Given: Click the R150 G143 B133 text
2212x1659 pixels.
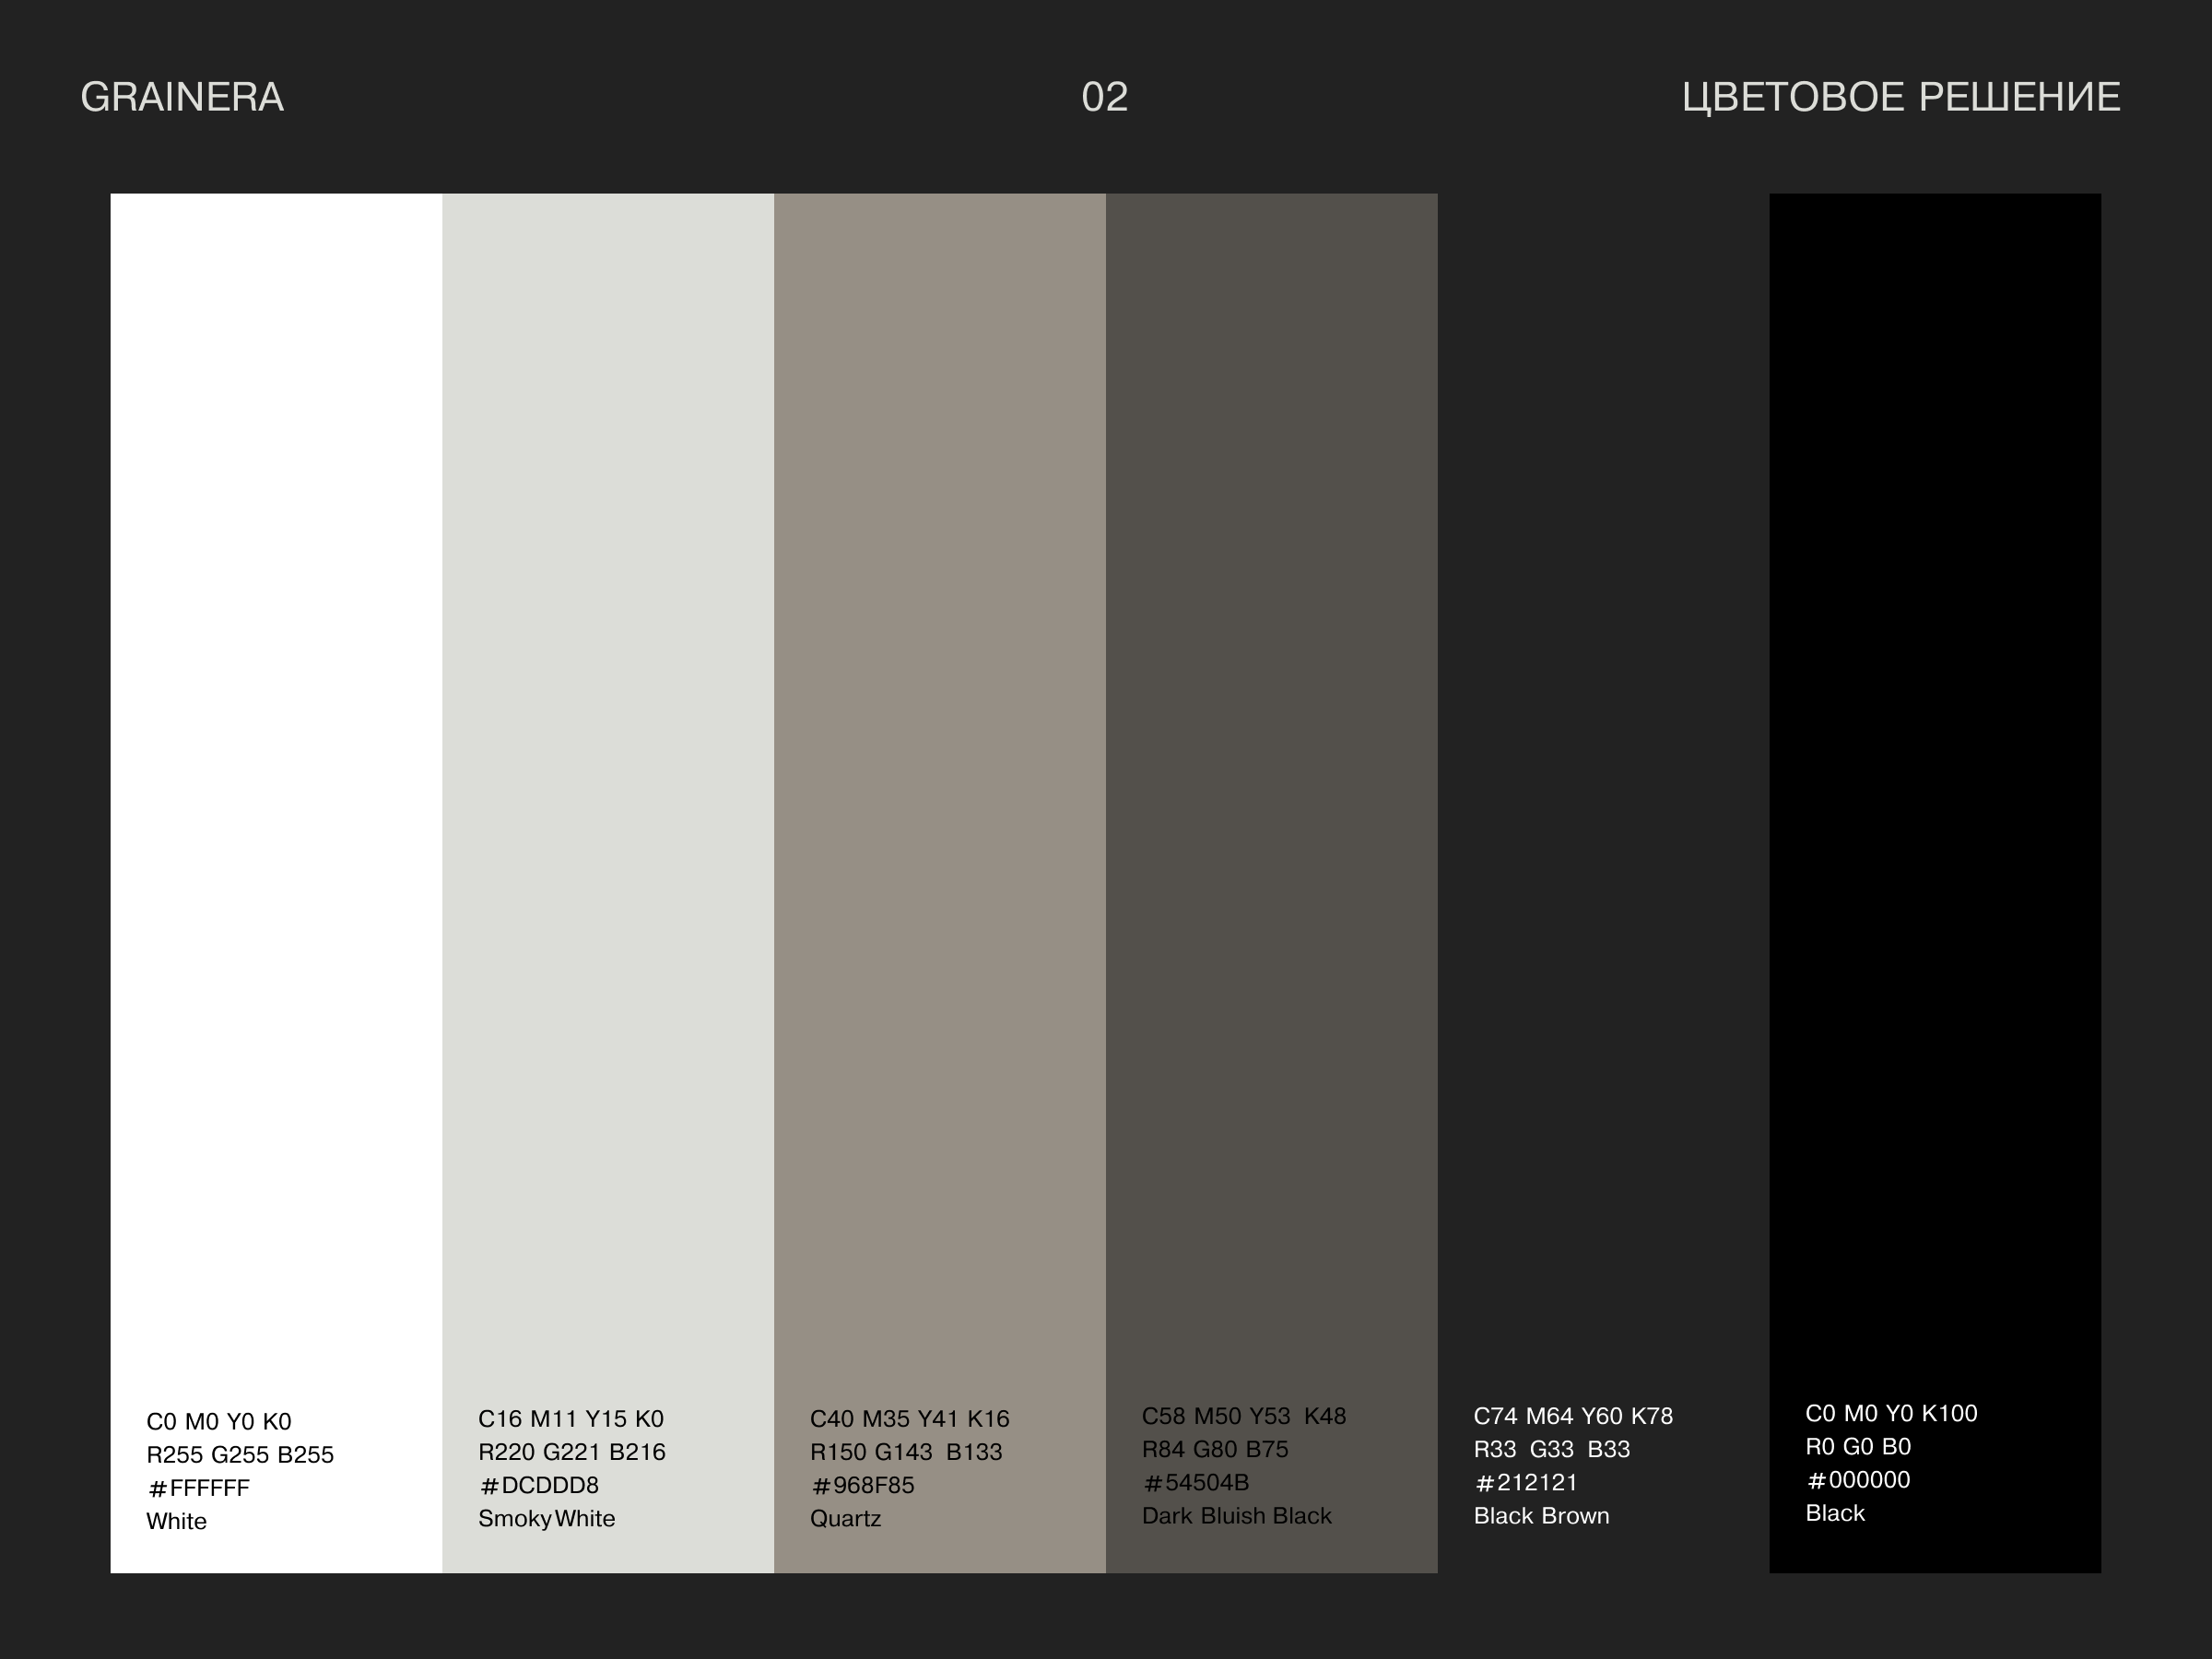Looking at the screenshot, I should tap(906, 1452).
